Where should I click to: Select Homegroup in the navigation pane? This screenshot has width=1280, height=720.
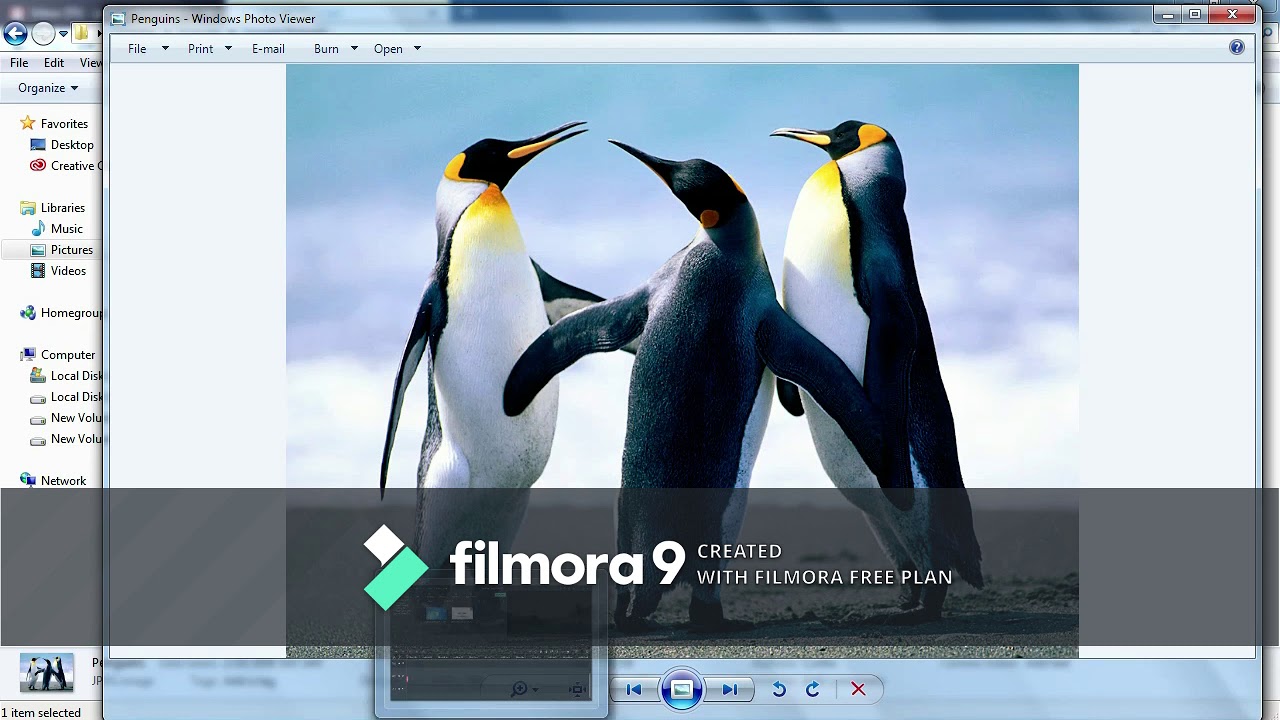point(71,313)
